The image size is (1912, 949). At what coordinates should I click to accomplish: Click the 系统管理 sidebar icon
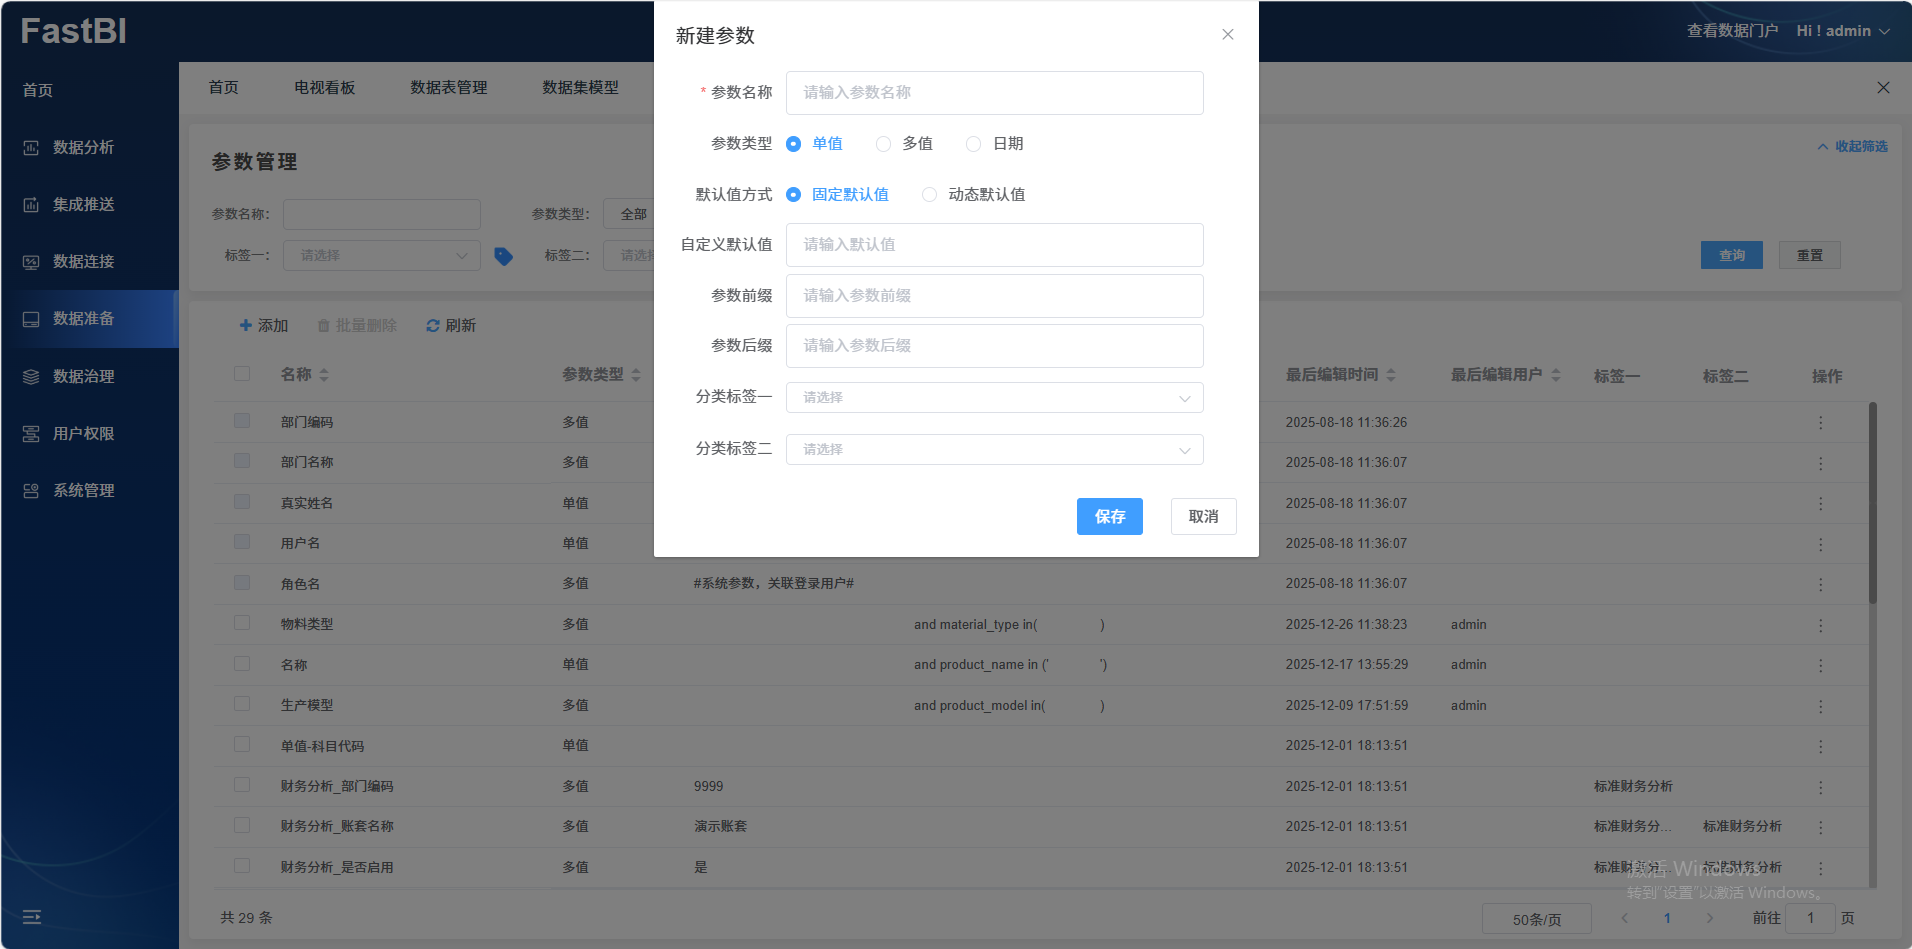coord(31,491)
